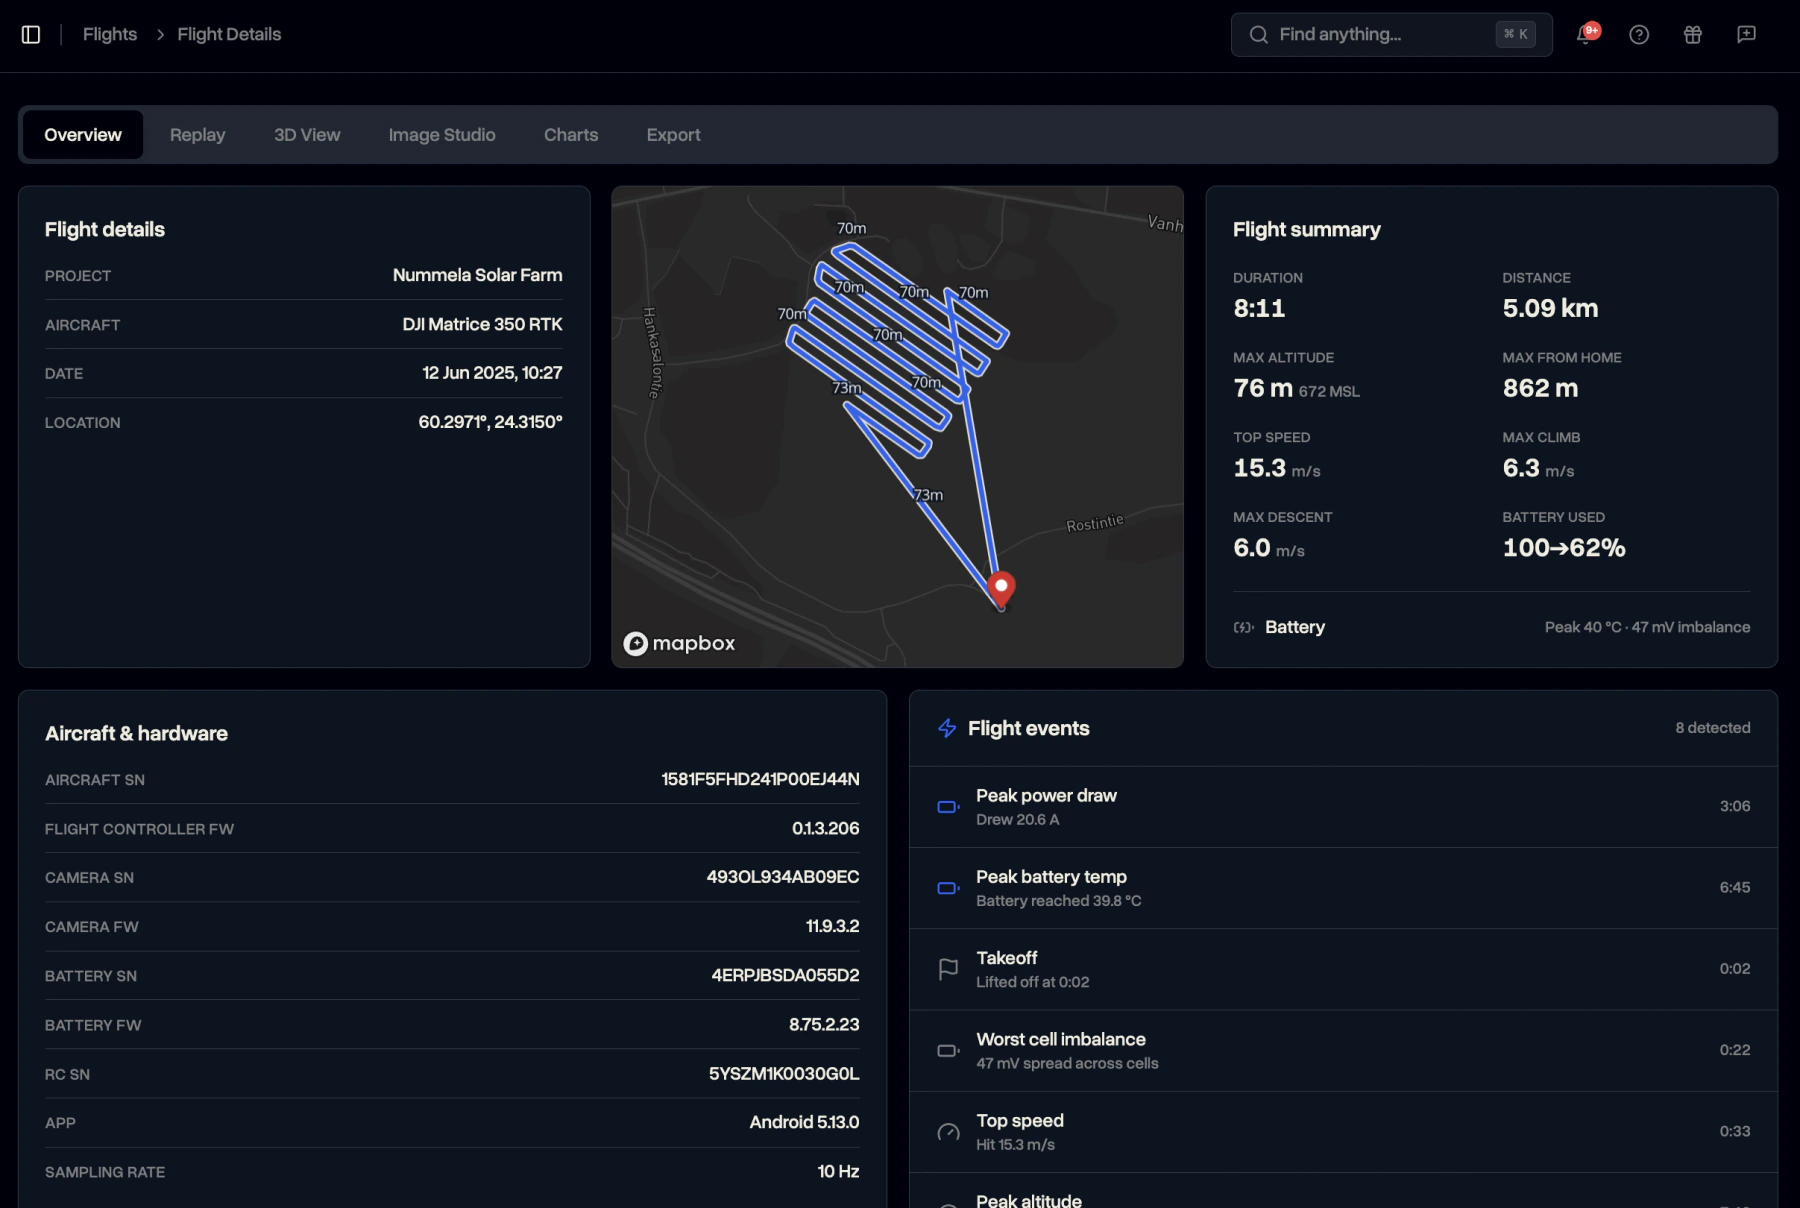Click the breadcrumb chevron separator
The width and height of the screenshot is (1800, 1208).
tap(160, 35)
